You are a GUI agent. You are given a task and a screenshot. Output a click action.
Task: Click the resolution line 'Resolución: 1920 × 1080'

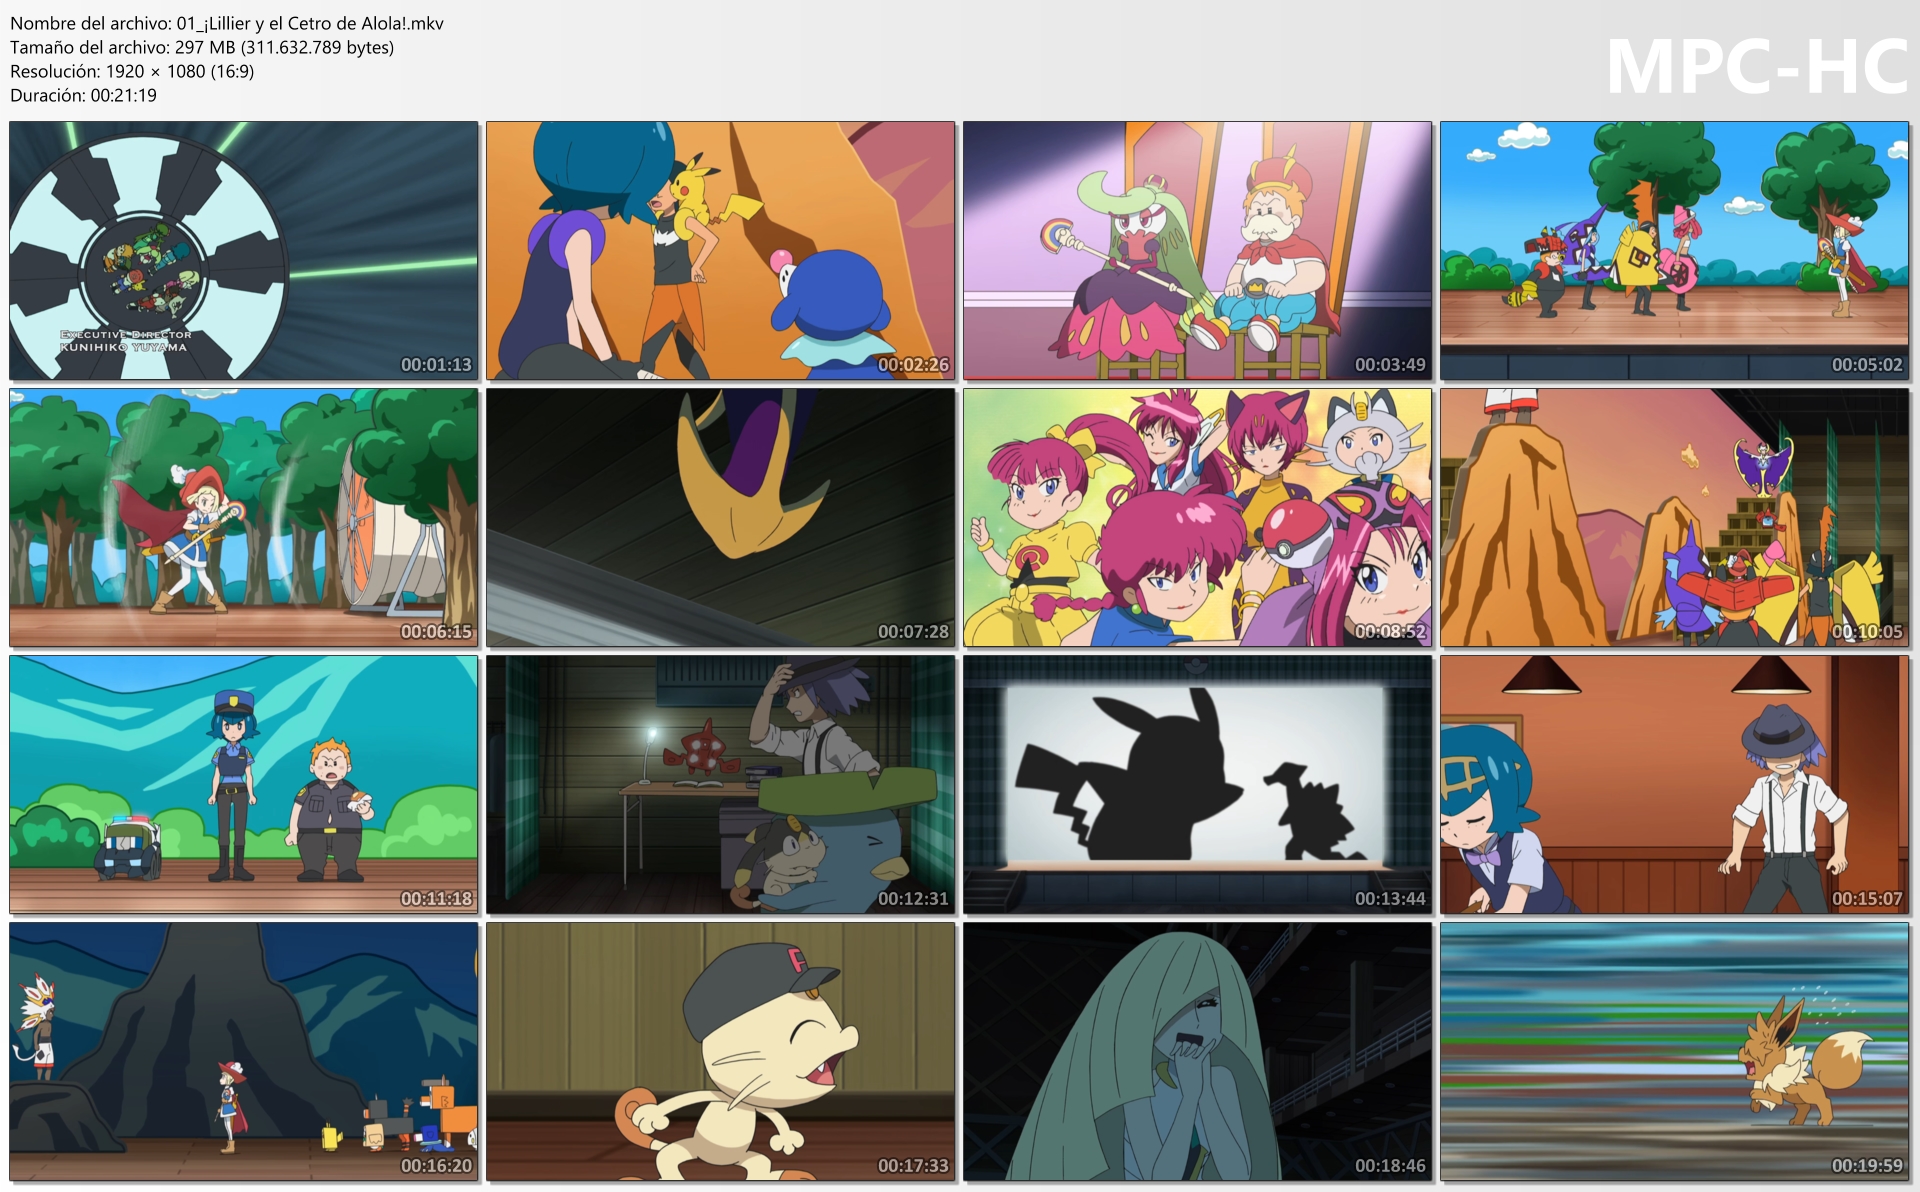(132, 71)
